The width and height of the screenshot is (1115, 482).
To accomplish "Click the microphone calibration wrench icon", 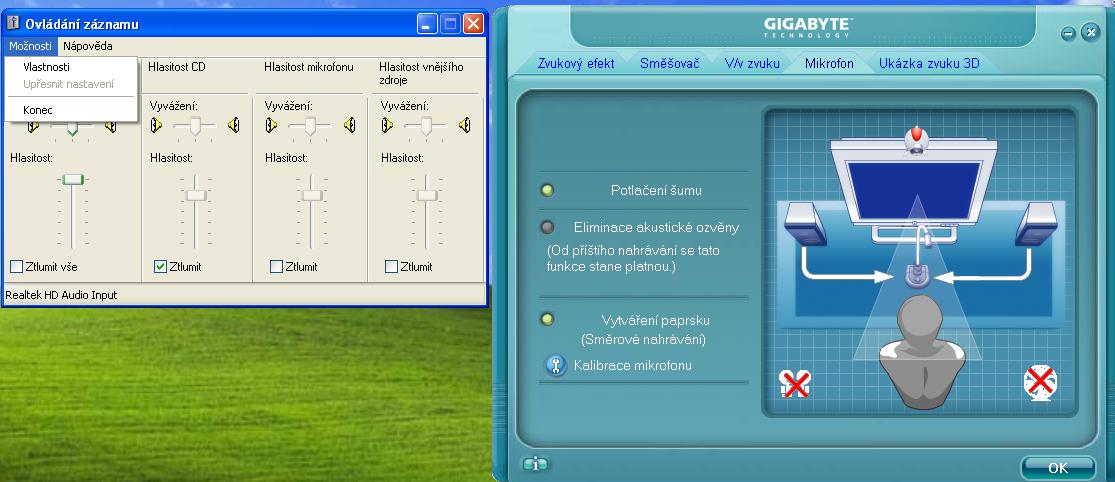I will click(x=555, y=366).
